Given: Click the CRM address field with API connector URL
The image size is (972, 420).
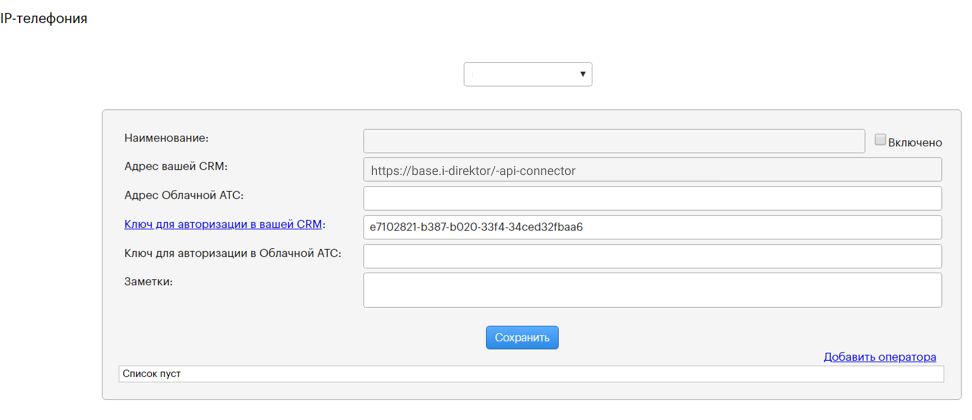Looking at the screenshot, I should [652, 170].
